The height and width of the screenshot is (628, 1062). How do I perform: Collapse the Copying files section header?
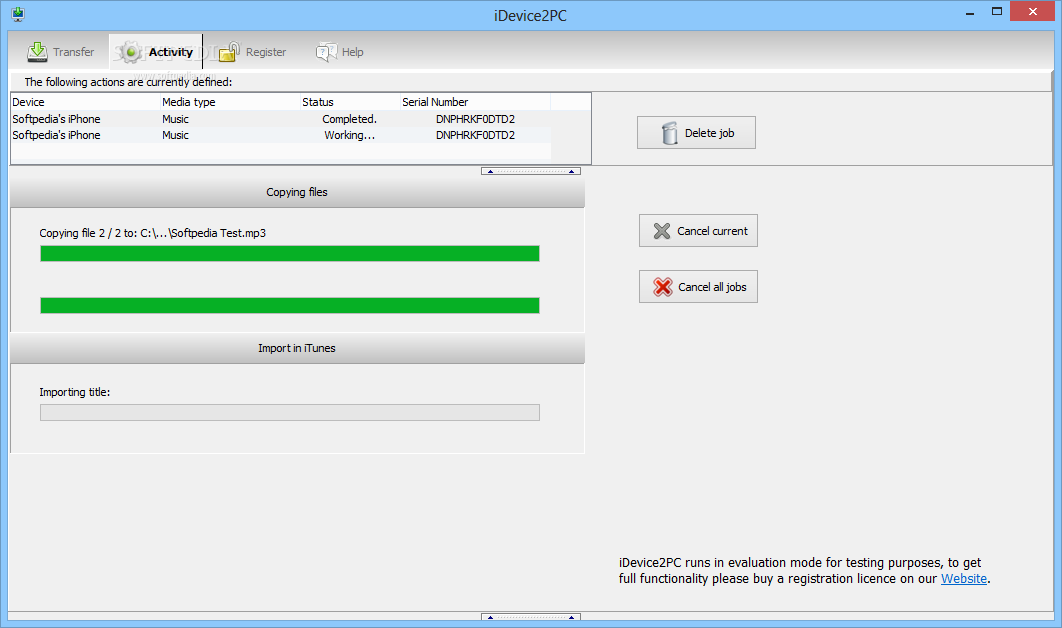click(x=297, y=192)
